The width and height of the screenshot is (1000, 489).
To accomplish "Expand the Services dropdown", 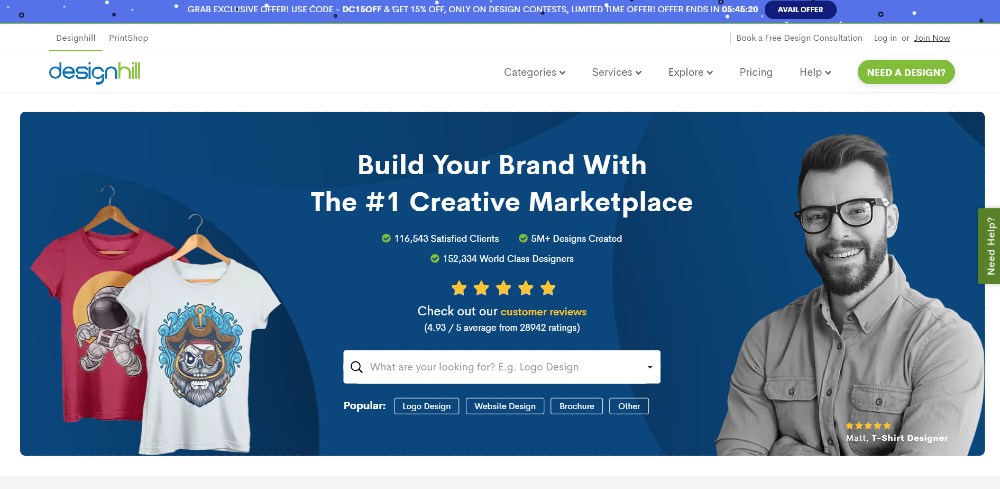I will [x=617, y=73].
